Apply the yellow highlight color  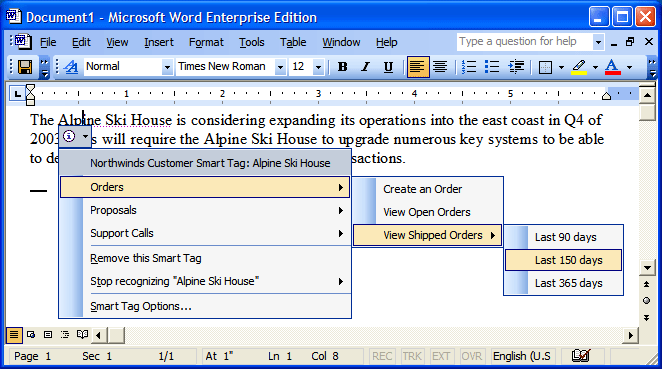click(579, 67)
